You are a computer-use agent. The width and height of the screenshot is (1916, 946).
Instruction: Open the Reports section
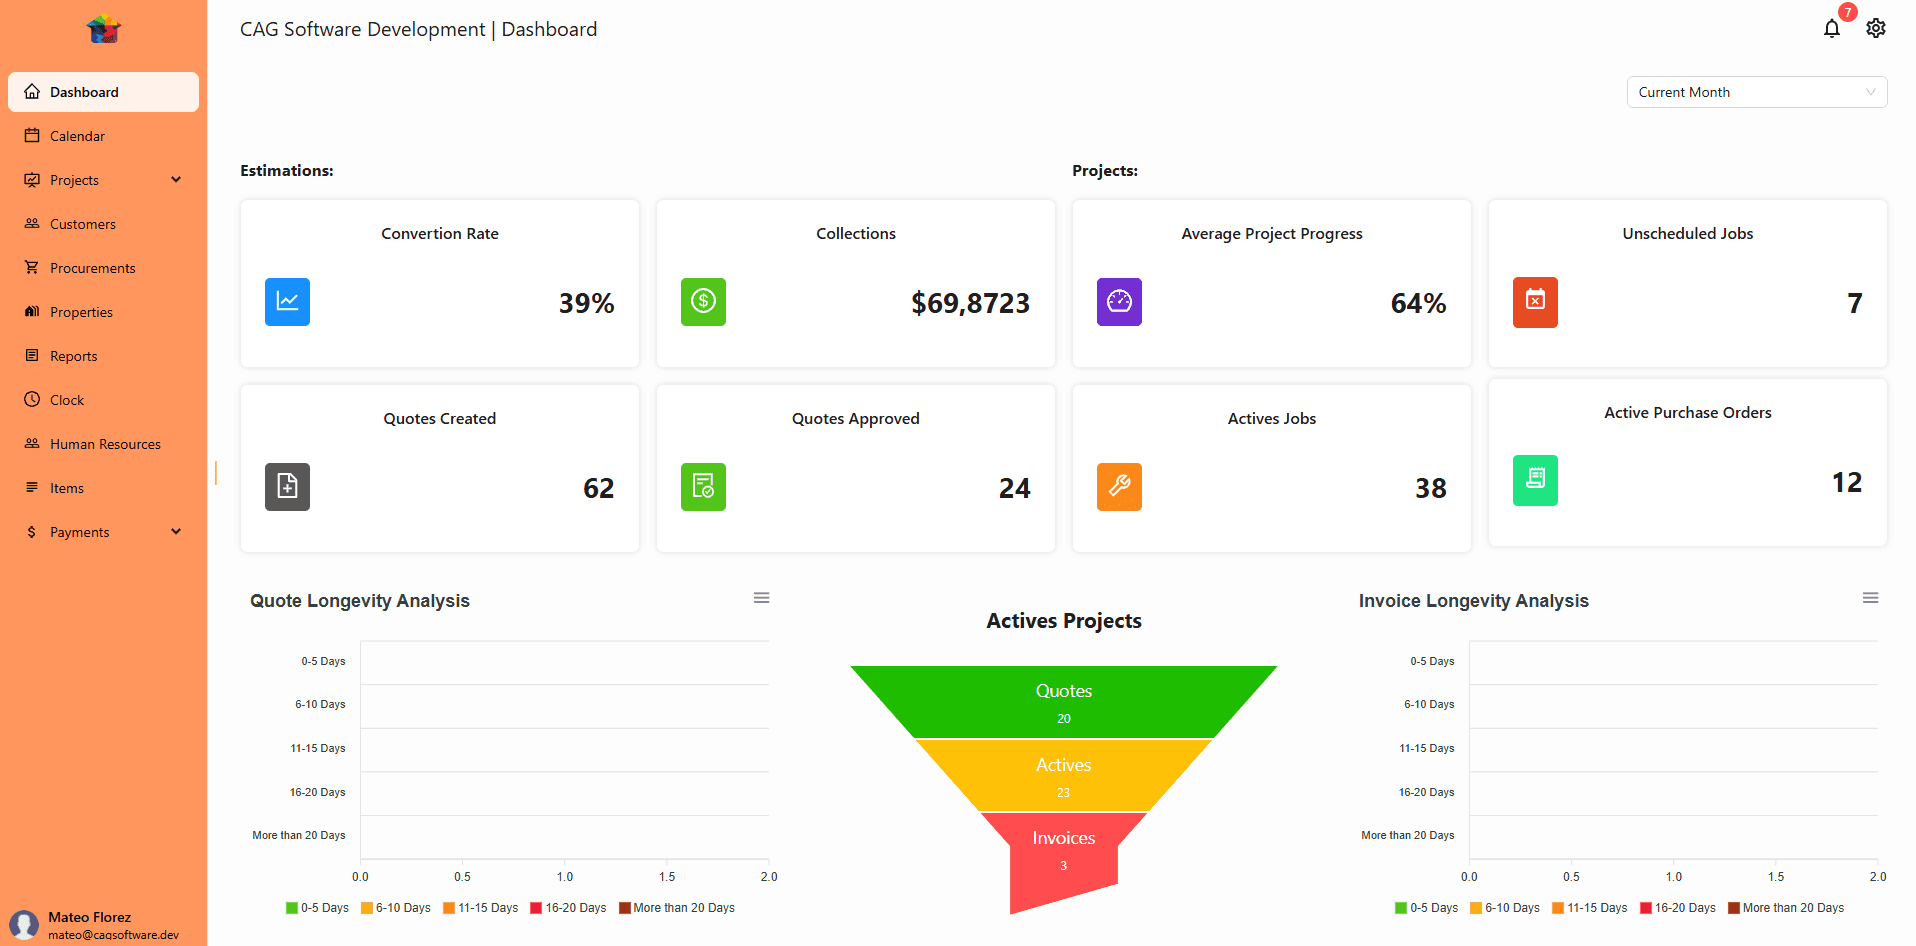[x=73, y=355]
